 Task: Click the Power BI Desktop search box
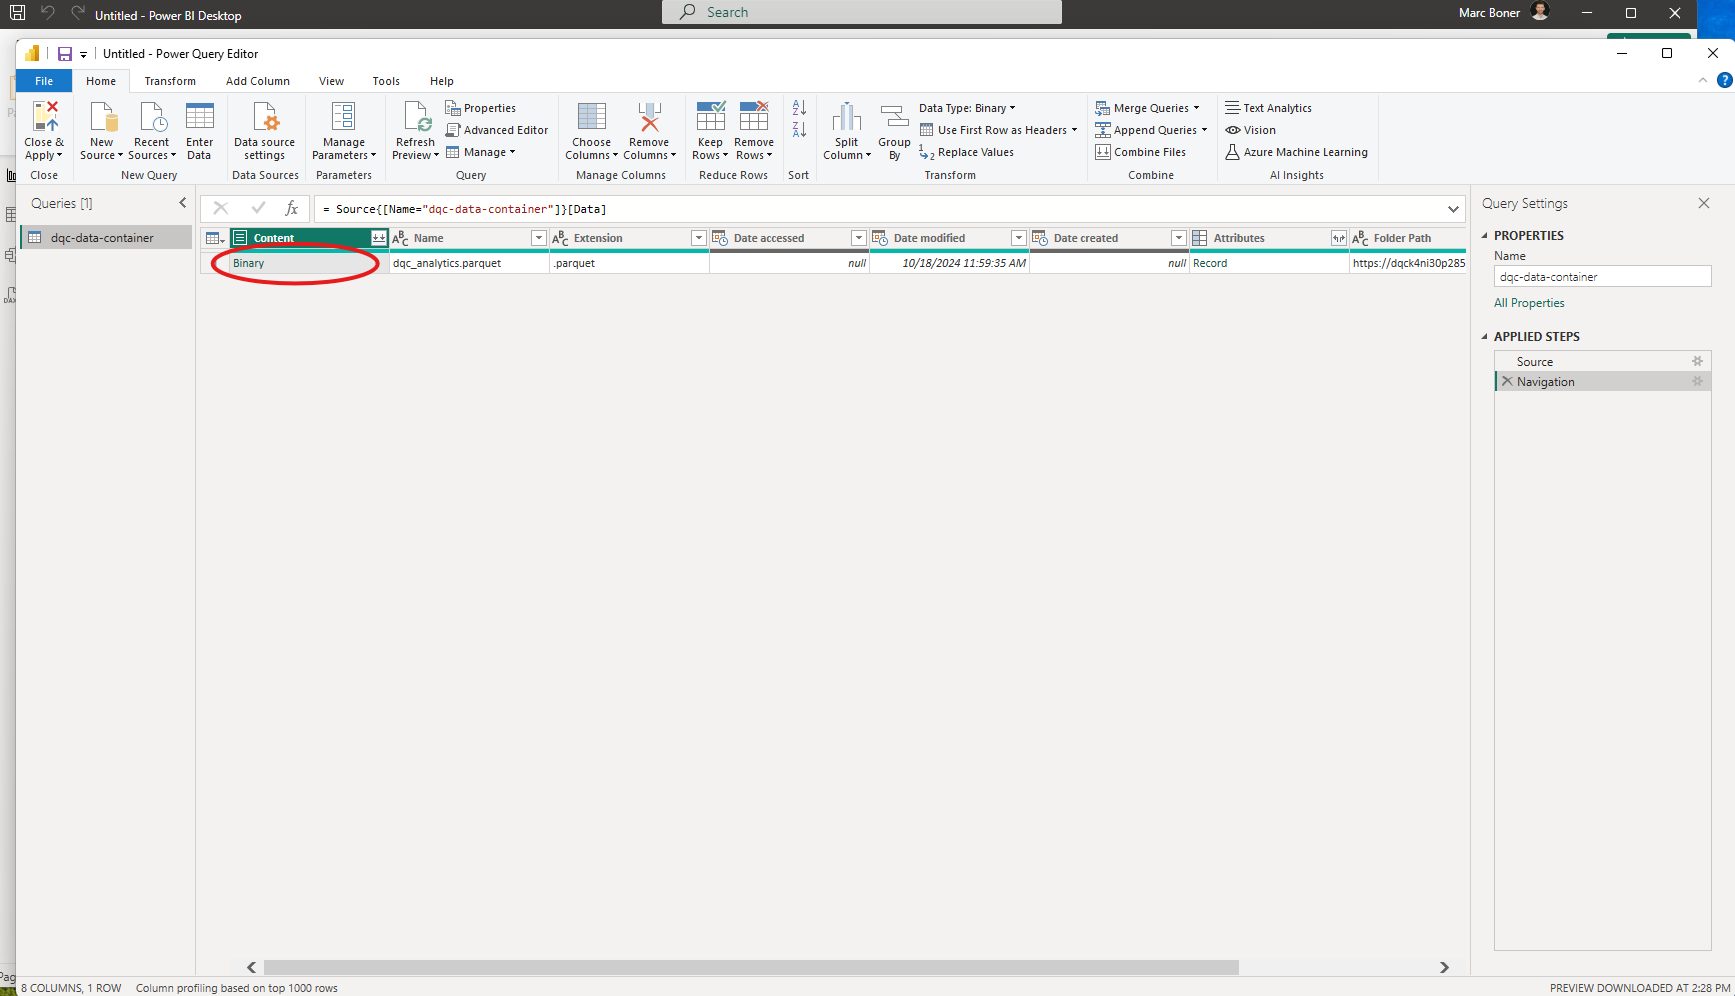862,12
